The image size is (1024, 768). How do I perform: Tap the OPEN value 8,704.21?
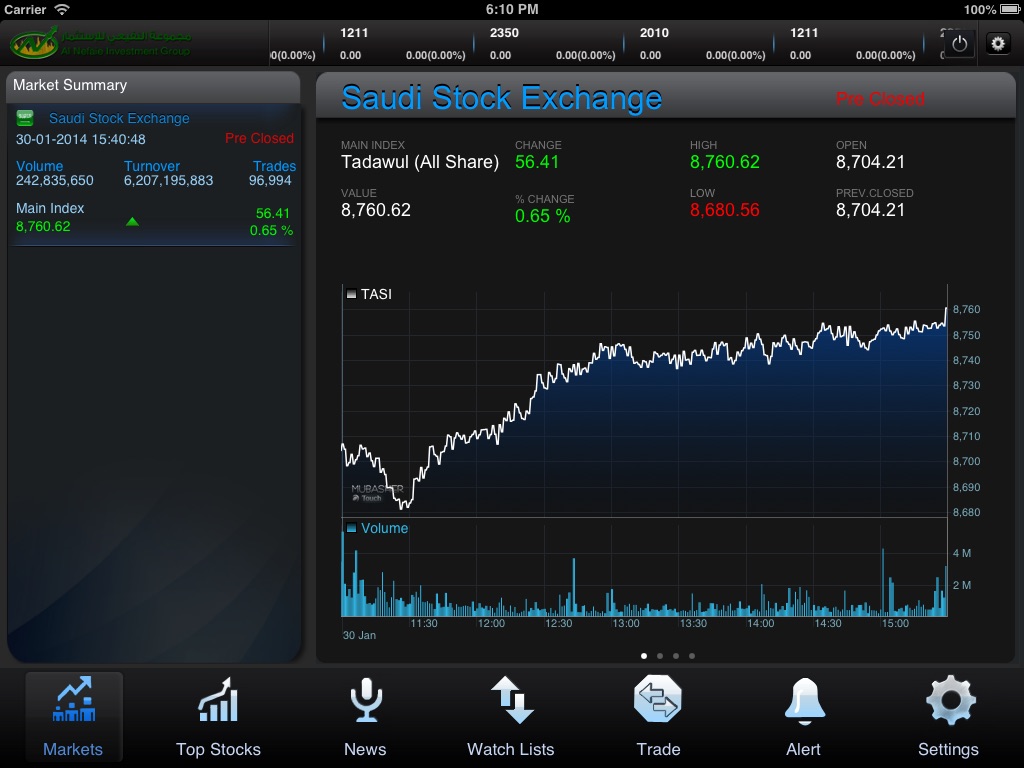coord(871,162)
